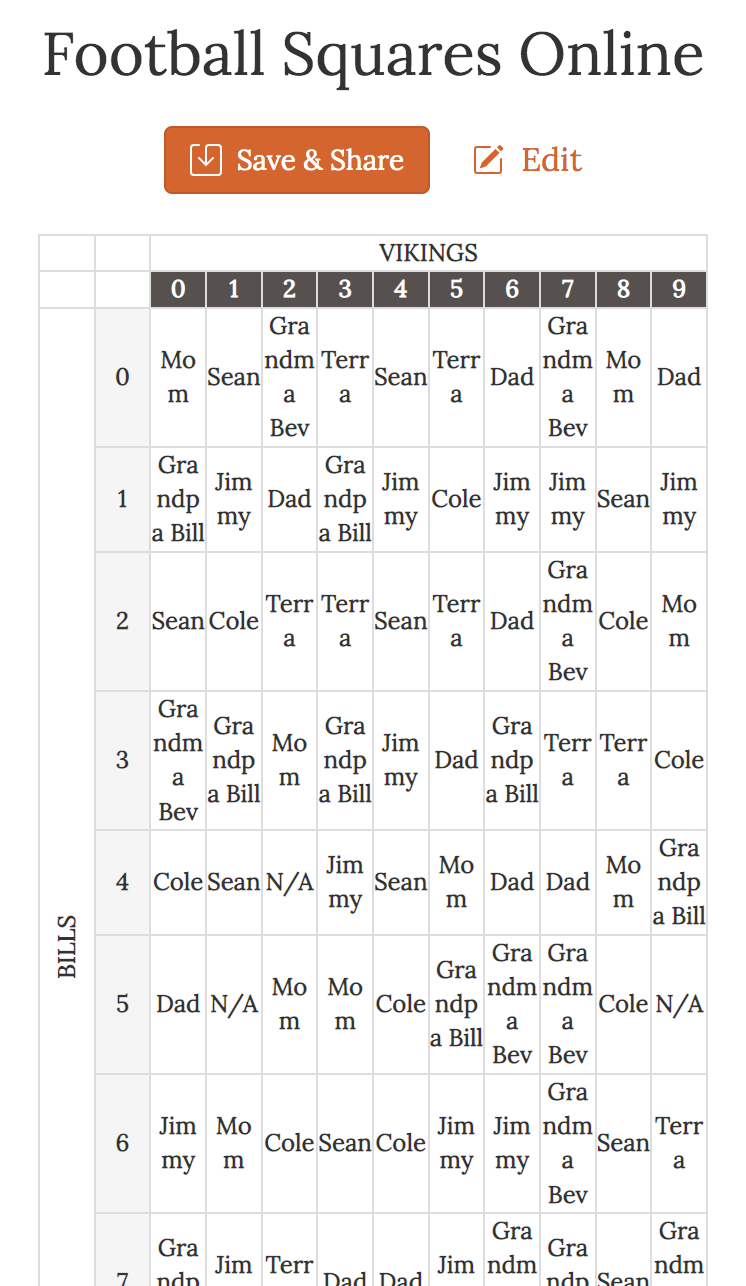746x1286 pixels.
Task: Click the download icon on Save & Share
Action: coord(205,159)
